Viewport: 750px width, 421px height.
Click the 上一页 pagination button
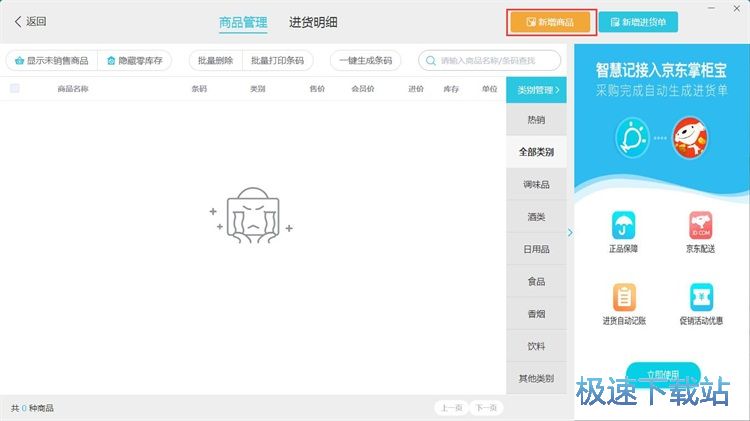(452, 408)
